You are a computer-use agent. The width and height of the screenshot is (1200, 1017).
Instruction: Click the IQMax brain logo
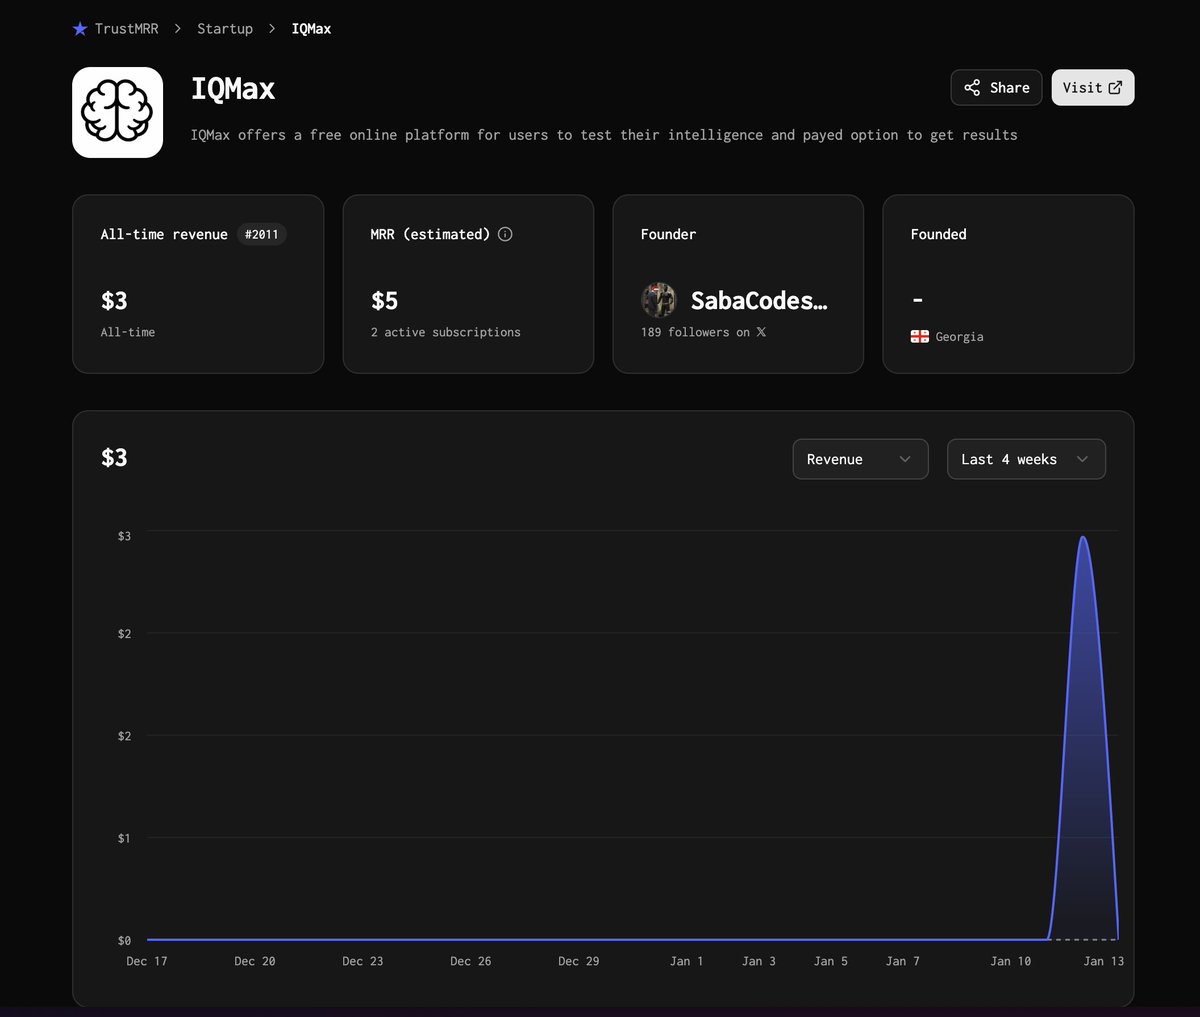click(117, 112)
